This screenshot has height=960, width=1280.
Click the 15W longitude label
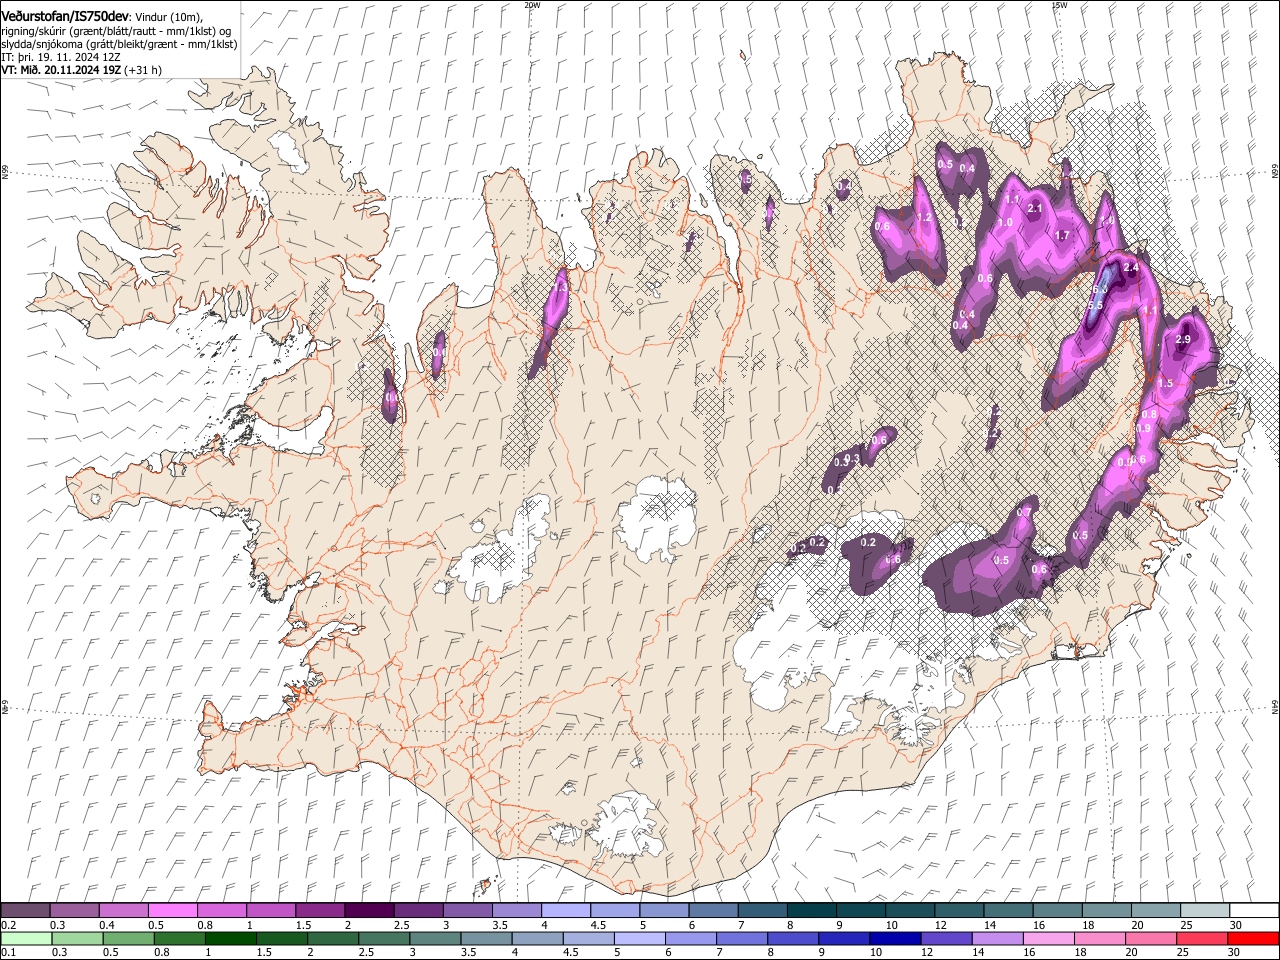(x=1059, y=5)
